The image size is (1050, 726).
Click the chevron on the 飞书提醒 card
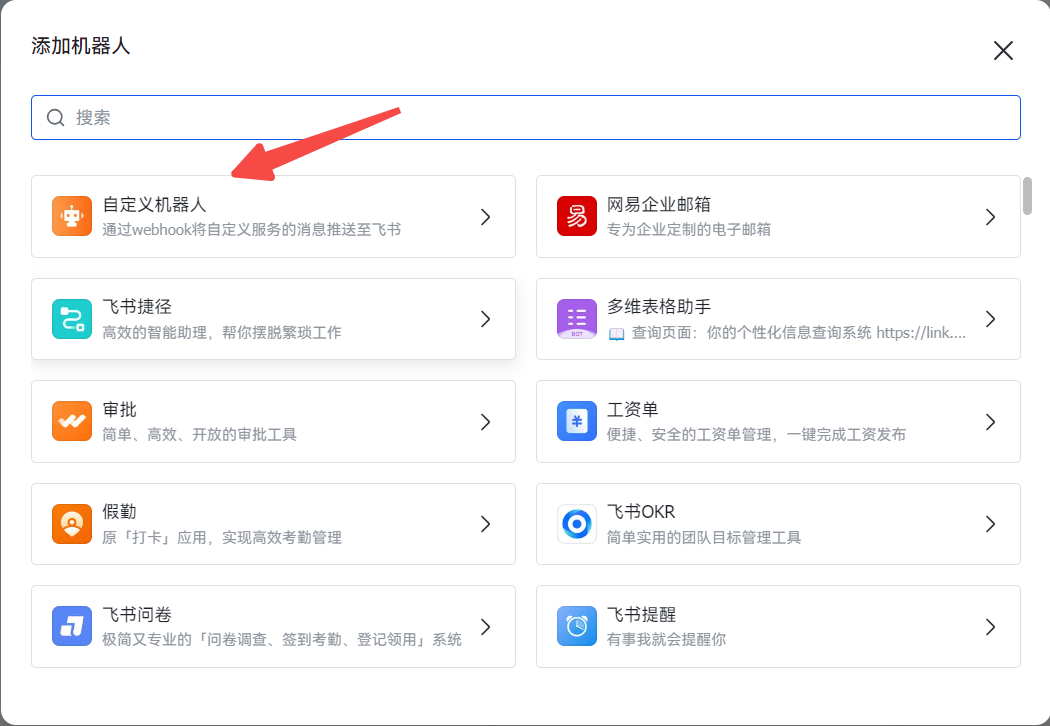tap(990, 627)
